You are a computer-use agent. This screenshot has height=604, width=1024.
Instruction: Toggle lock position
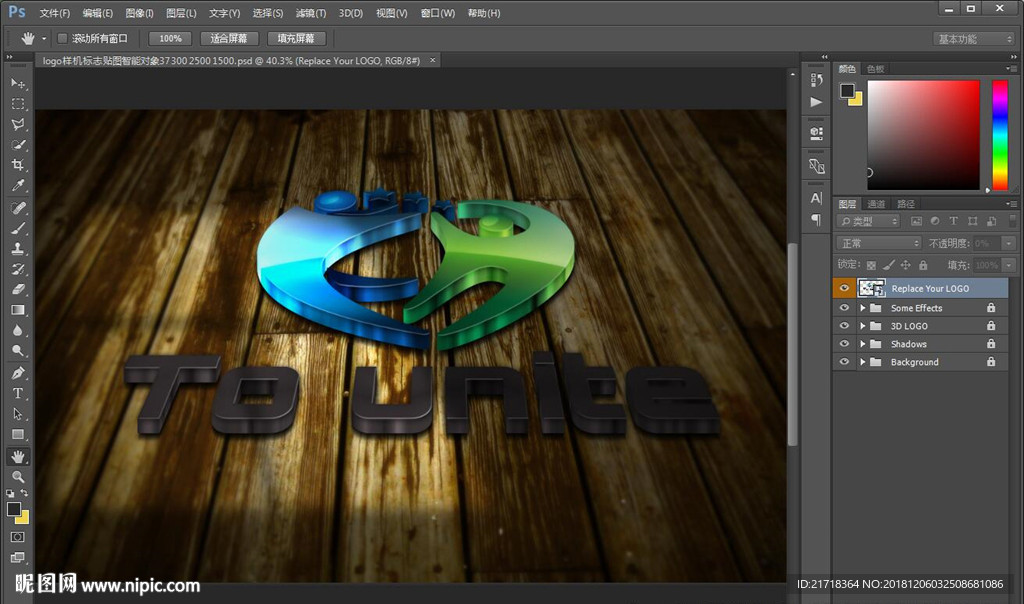[905, 265]
